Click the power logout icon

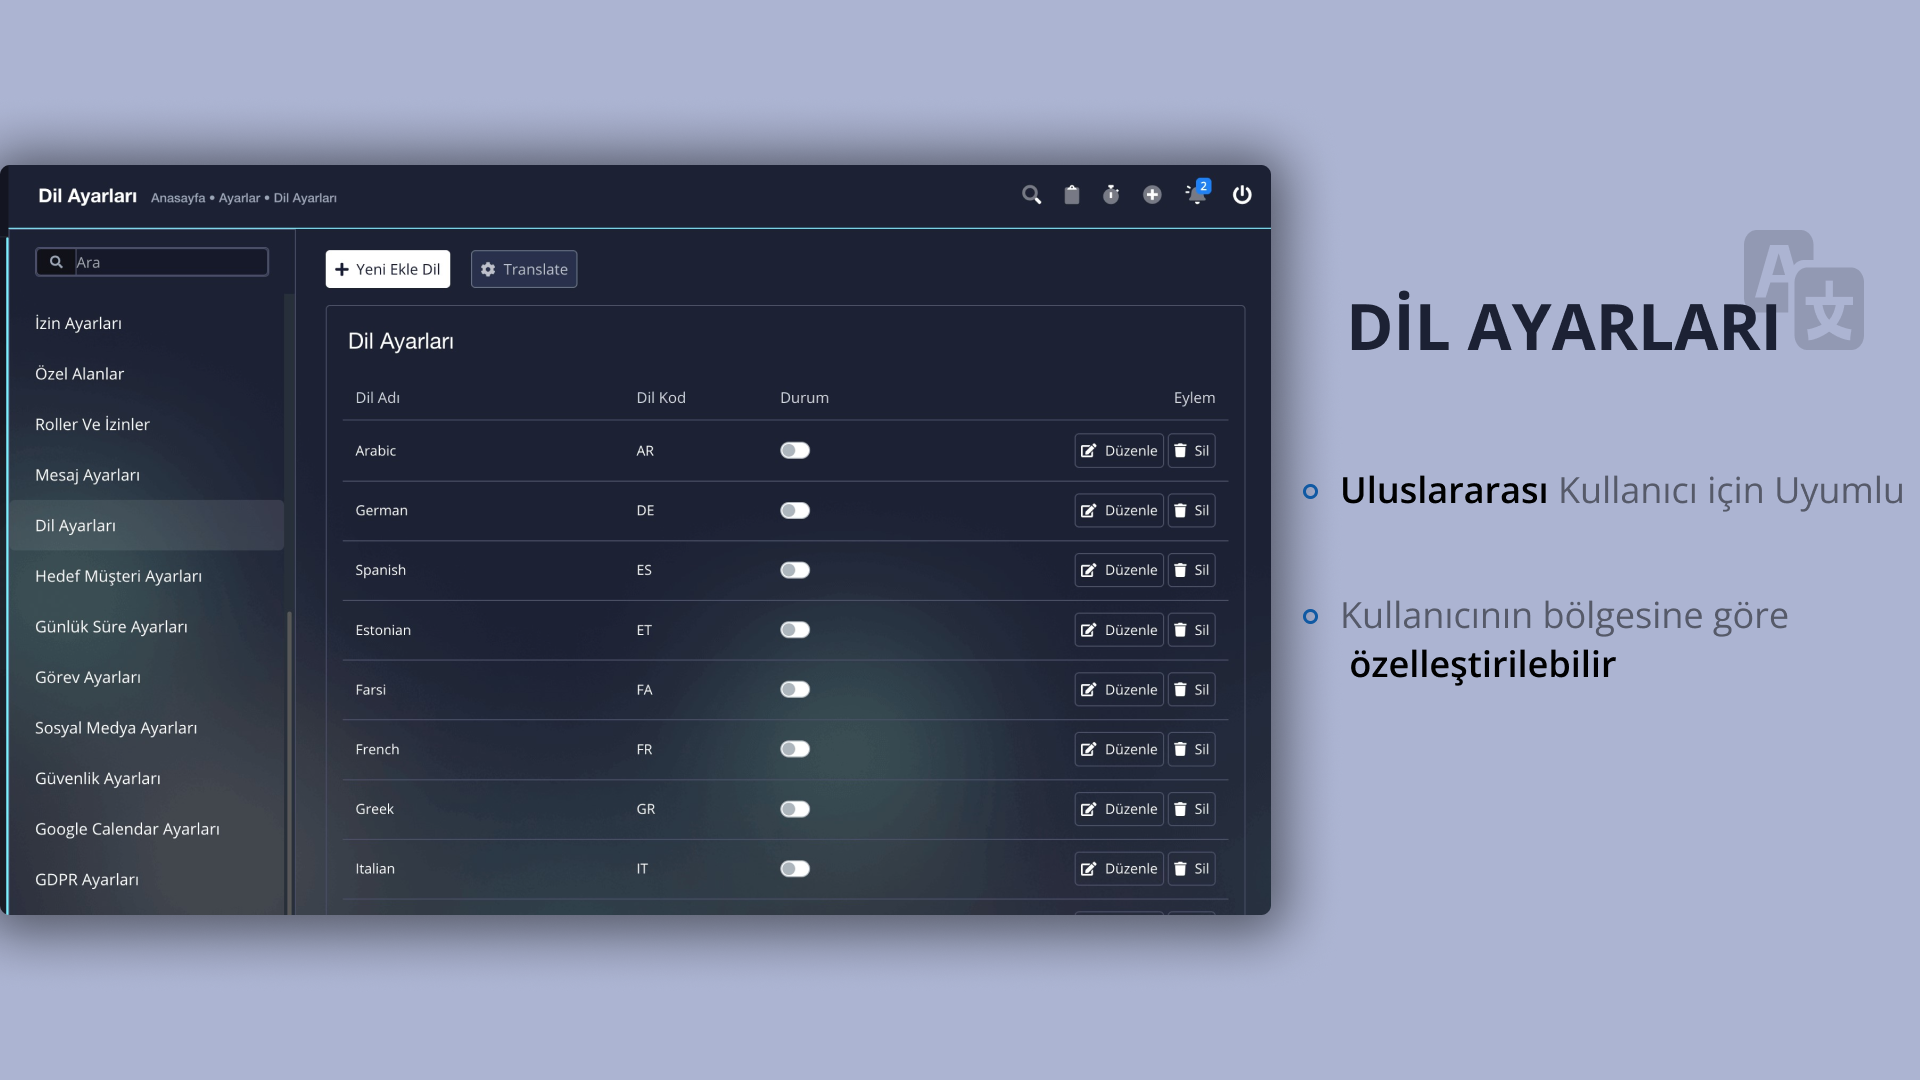click(x=1242, y=195)
